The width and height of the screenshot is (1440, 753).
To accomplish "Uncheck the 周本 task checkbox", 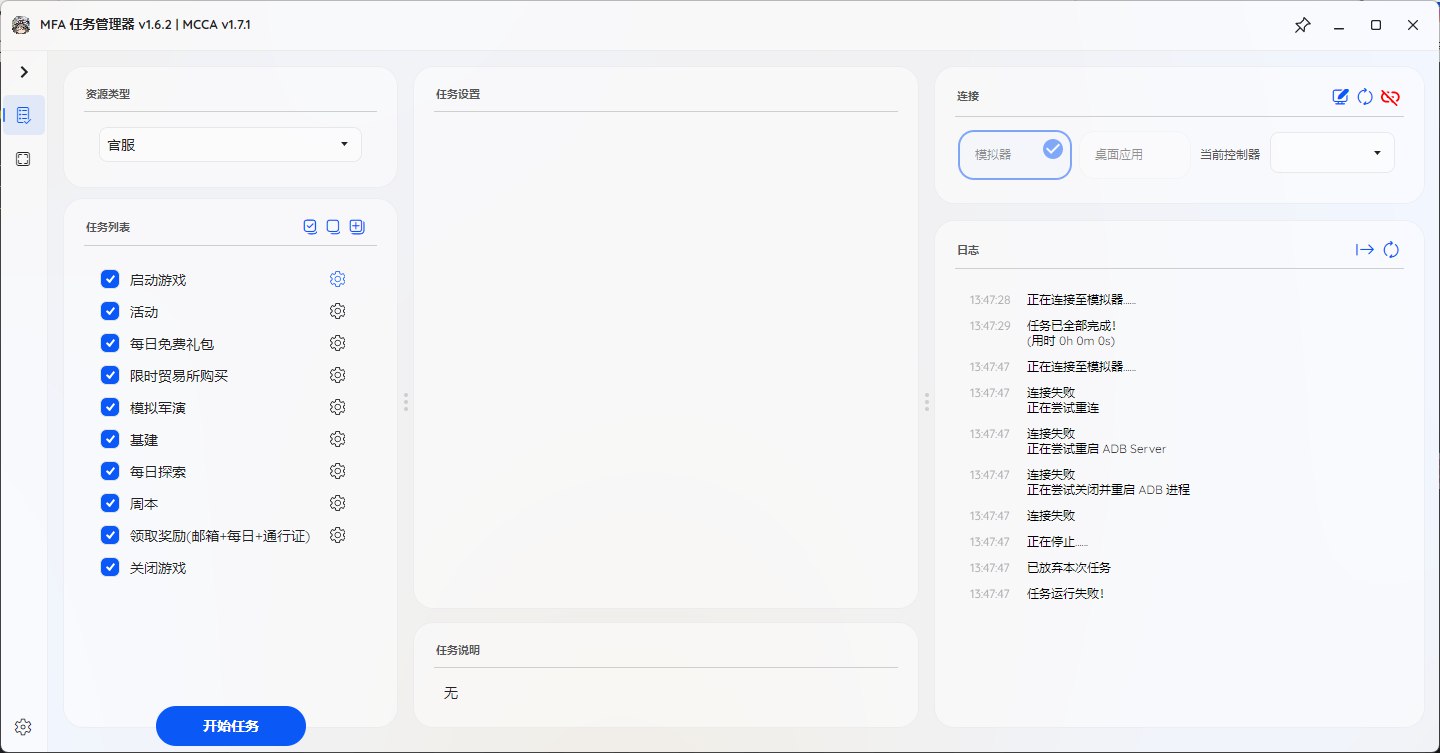I will [110, 503].
